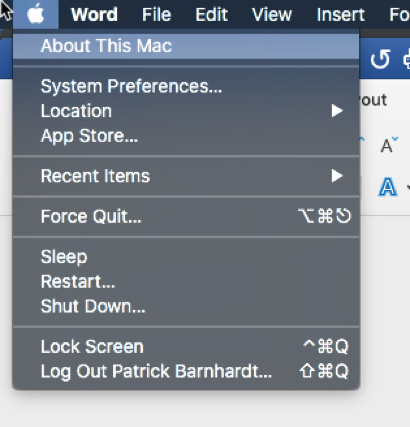Open the Insert menu
The image size is (410, 427).
click(340, 14)
